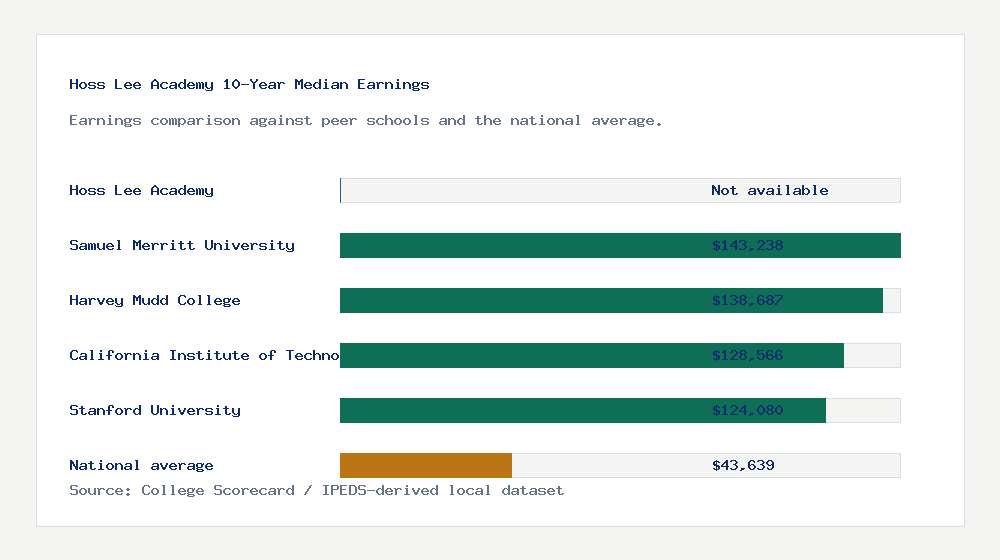Click the $138,687 earnings value

tap(747, 300)
